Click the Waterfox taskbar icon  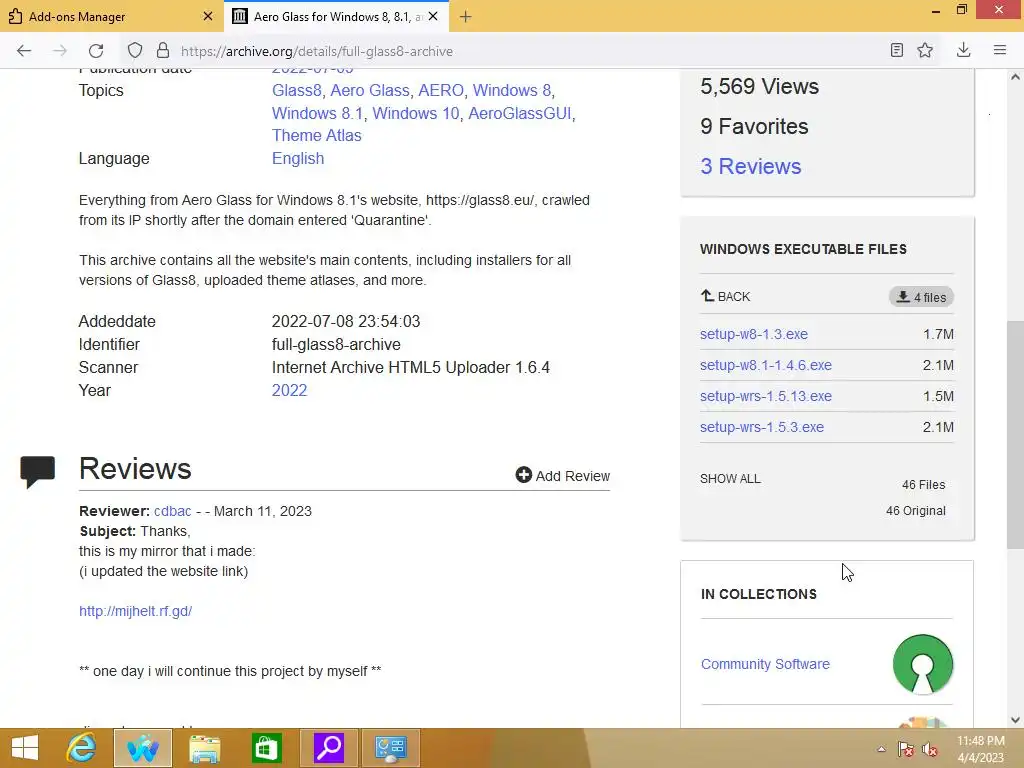(143, 748)
